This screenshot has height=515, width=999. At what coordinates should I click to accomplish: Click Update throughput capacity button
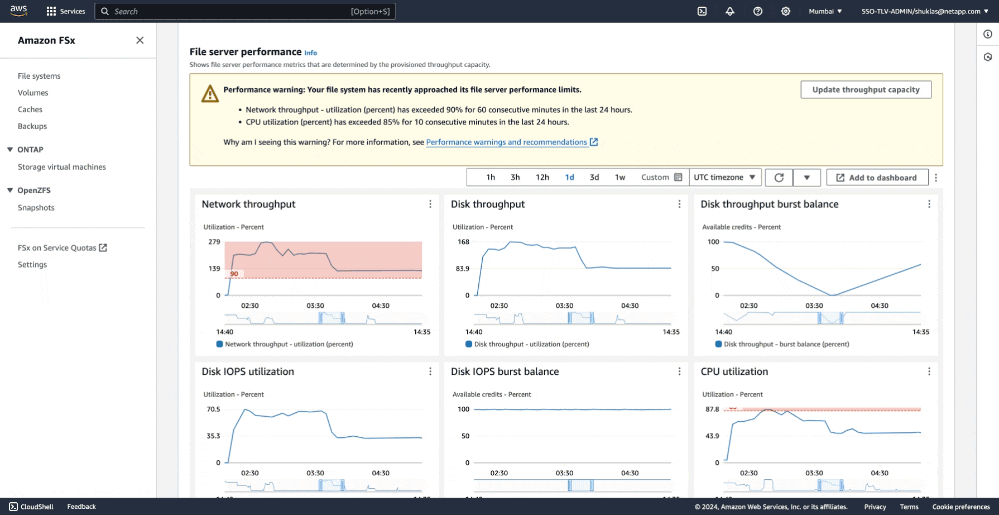coord(865,89)
